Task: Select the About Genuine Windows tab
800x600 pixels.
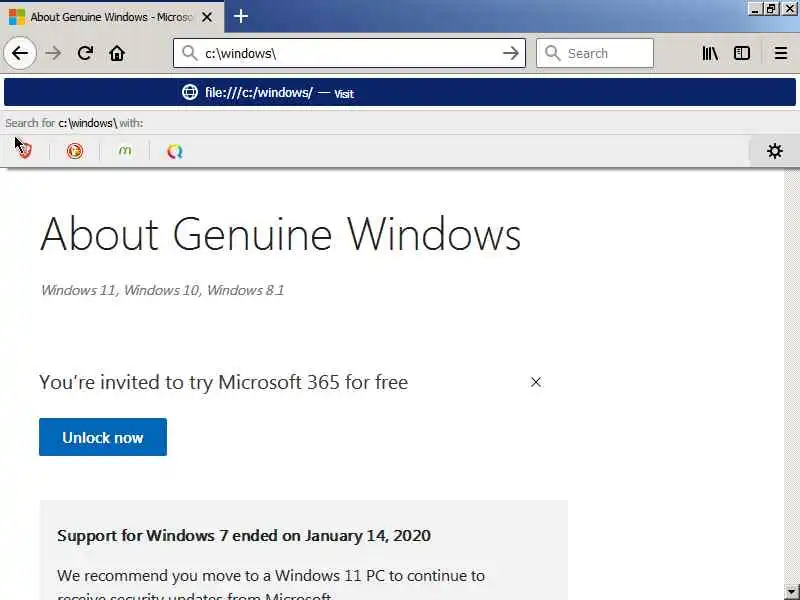Action: click(x=111, y=17)
